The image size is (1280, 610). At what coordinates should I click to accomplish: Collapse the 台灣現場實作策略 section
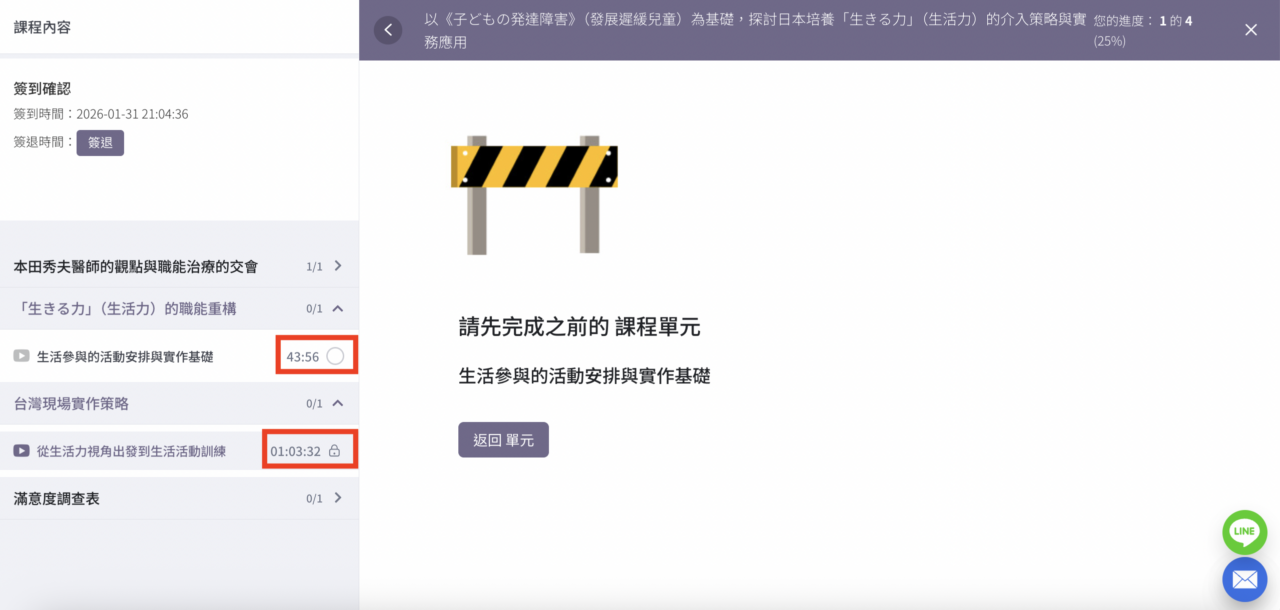pos(338,404)
